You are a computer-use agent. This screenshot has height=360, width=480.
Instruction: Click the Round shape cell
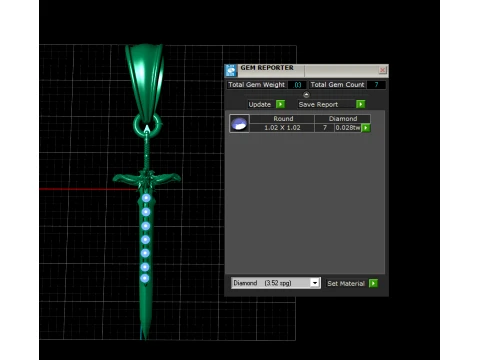click(283, 119)
